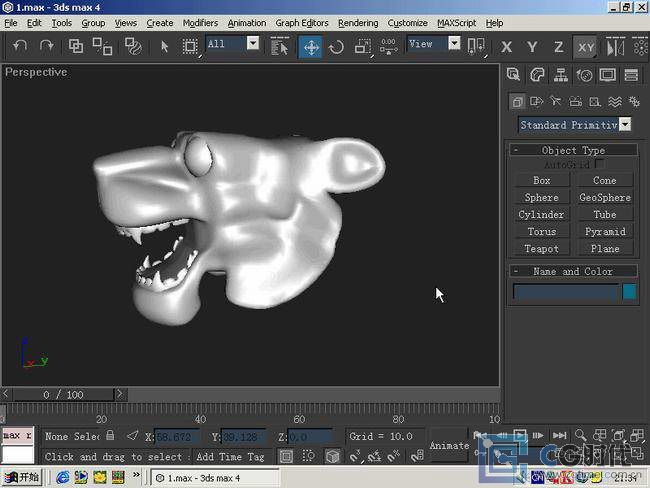Select the Cameras category icon
The width and height of the screenshot is (650, 488).
pos(575,102)
